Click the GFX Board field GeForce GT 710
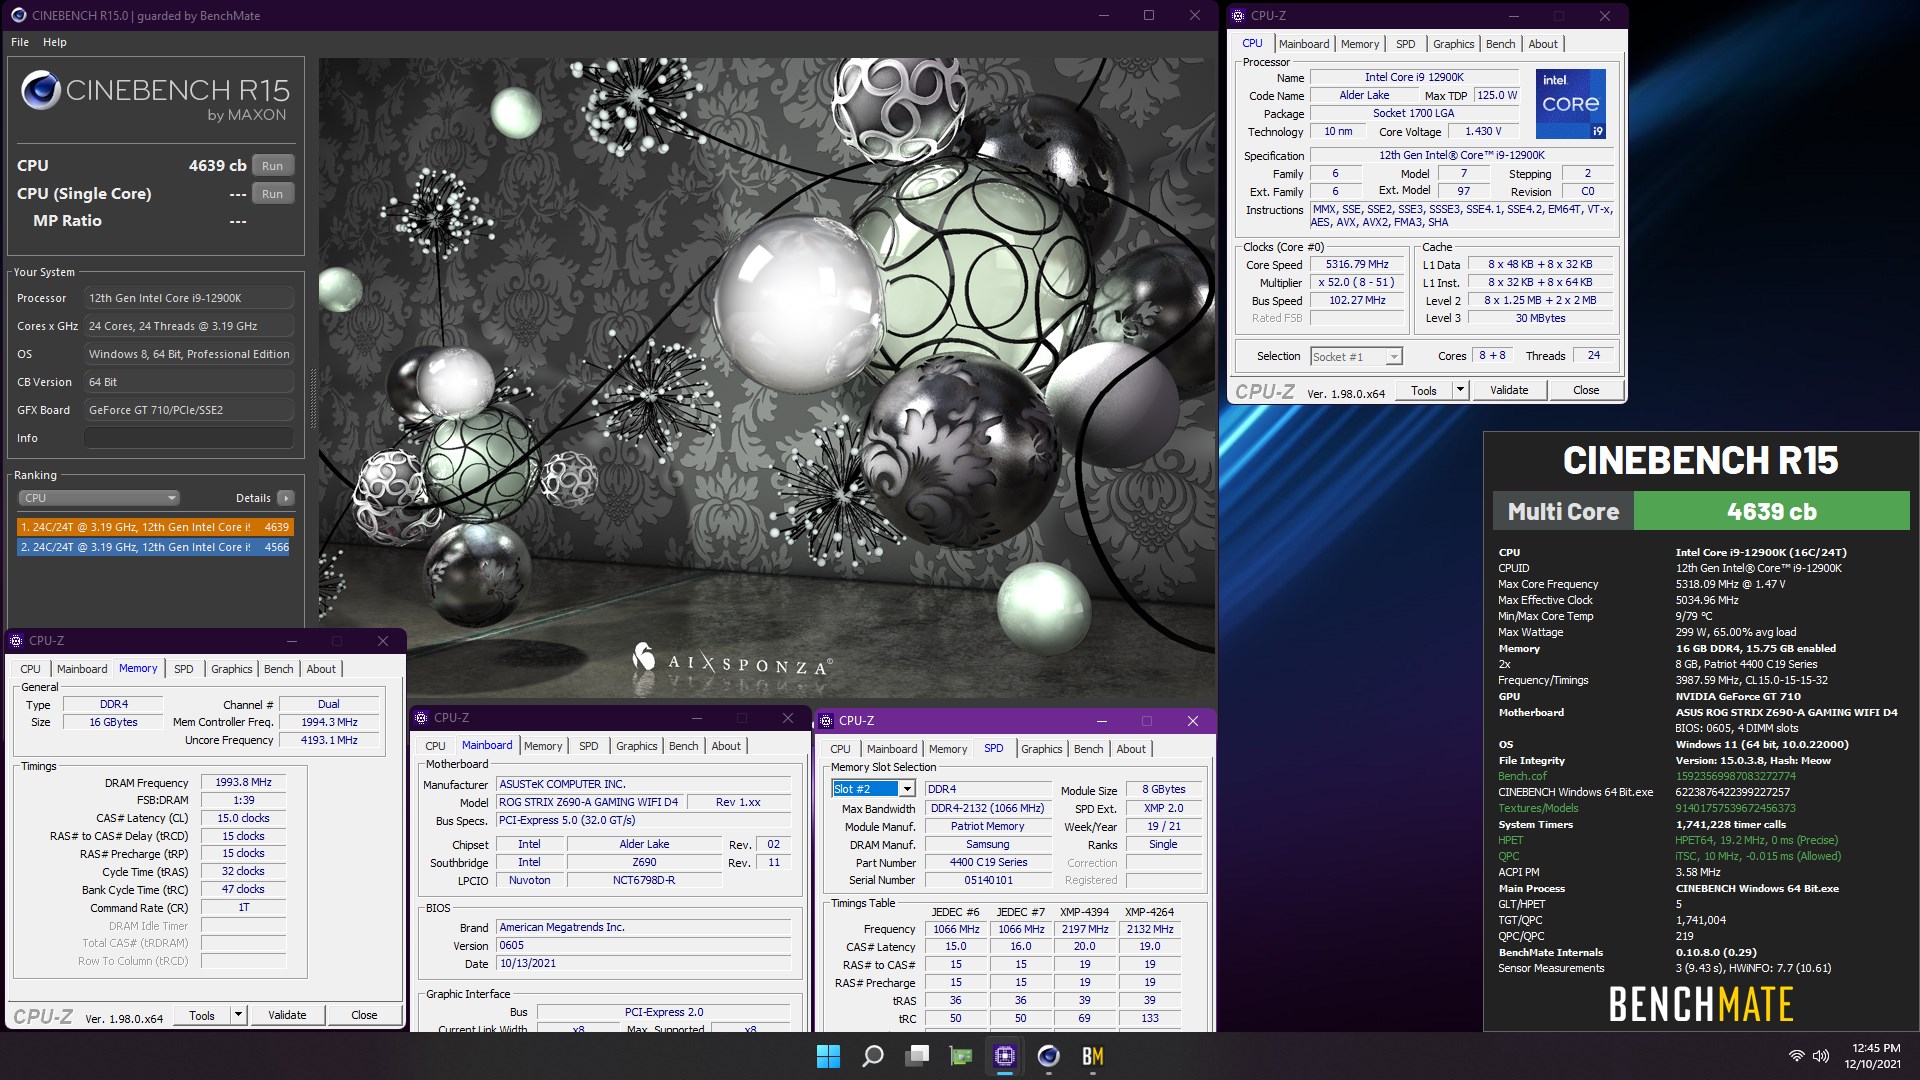Viewport: 1920px width, 1080px height. coord(189,410)
